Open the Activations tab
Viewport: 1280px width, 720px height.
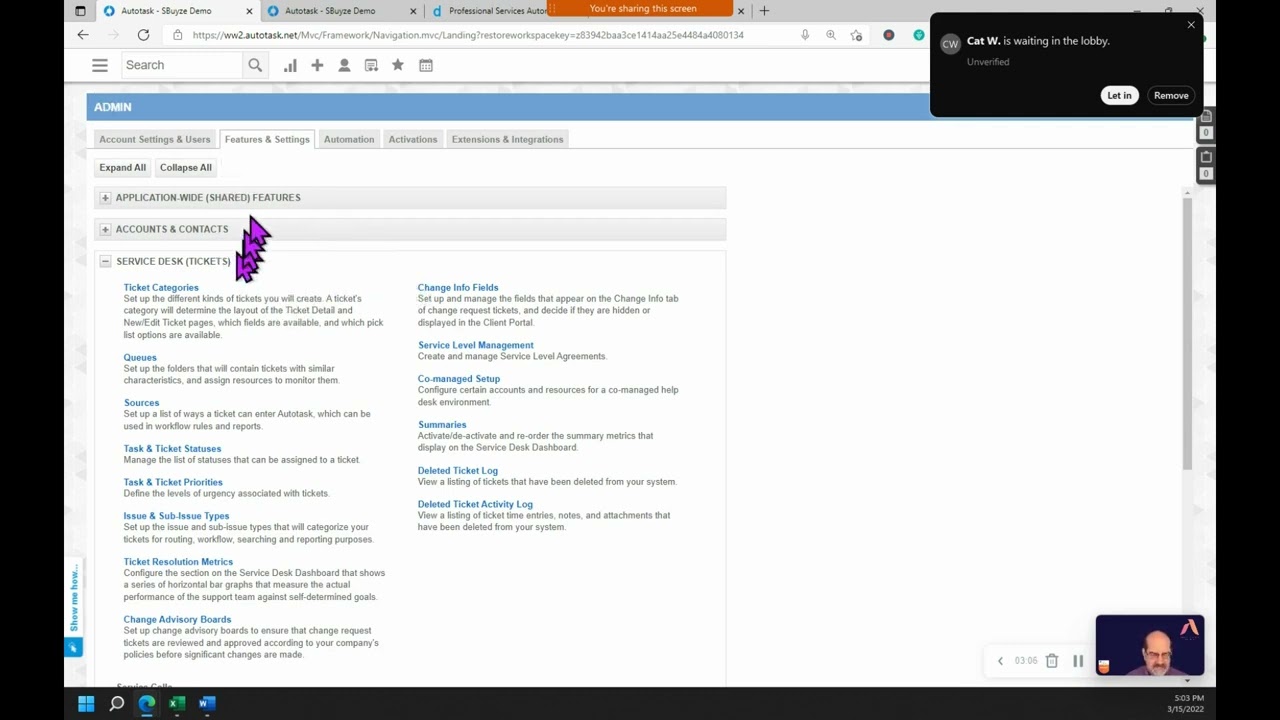[x=413, y=139]
